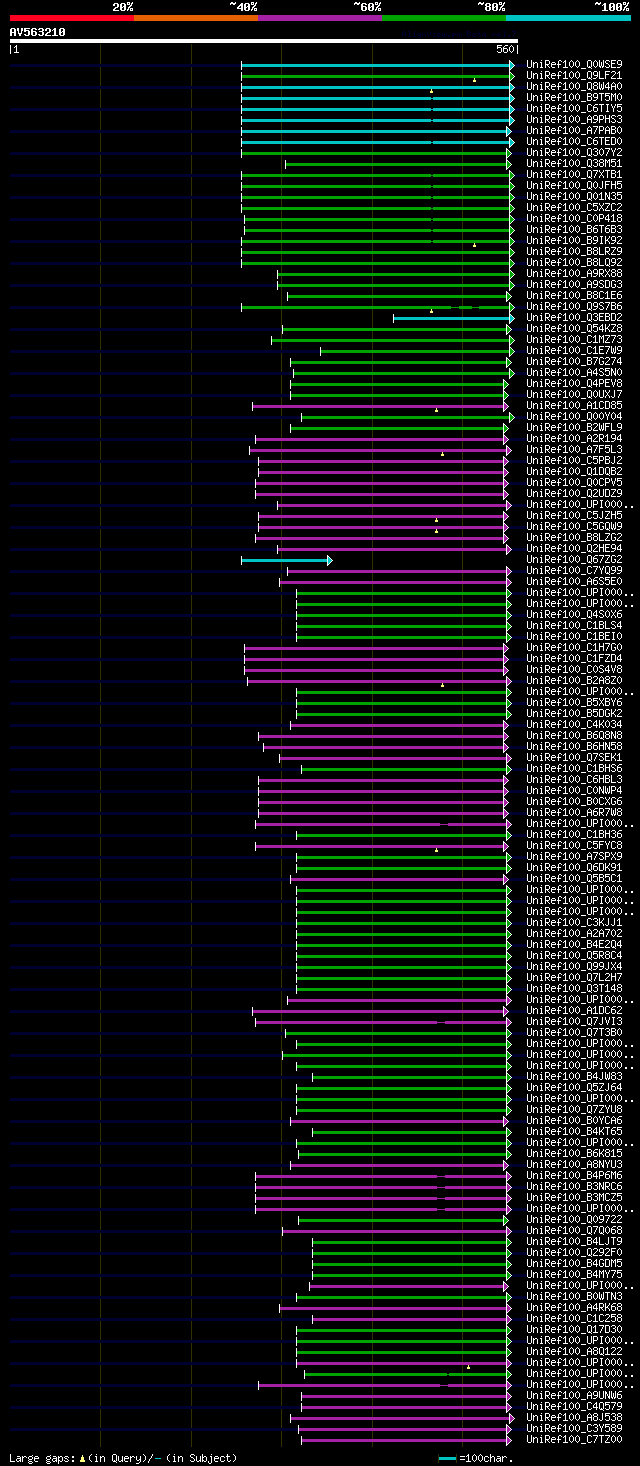Select hit label UniRef100_A9SDG3
Viewport: 640px width, 1466px height.
pos(574,284)
